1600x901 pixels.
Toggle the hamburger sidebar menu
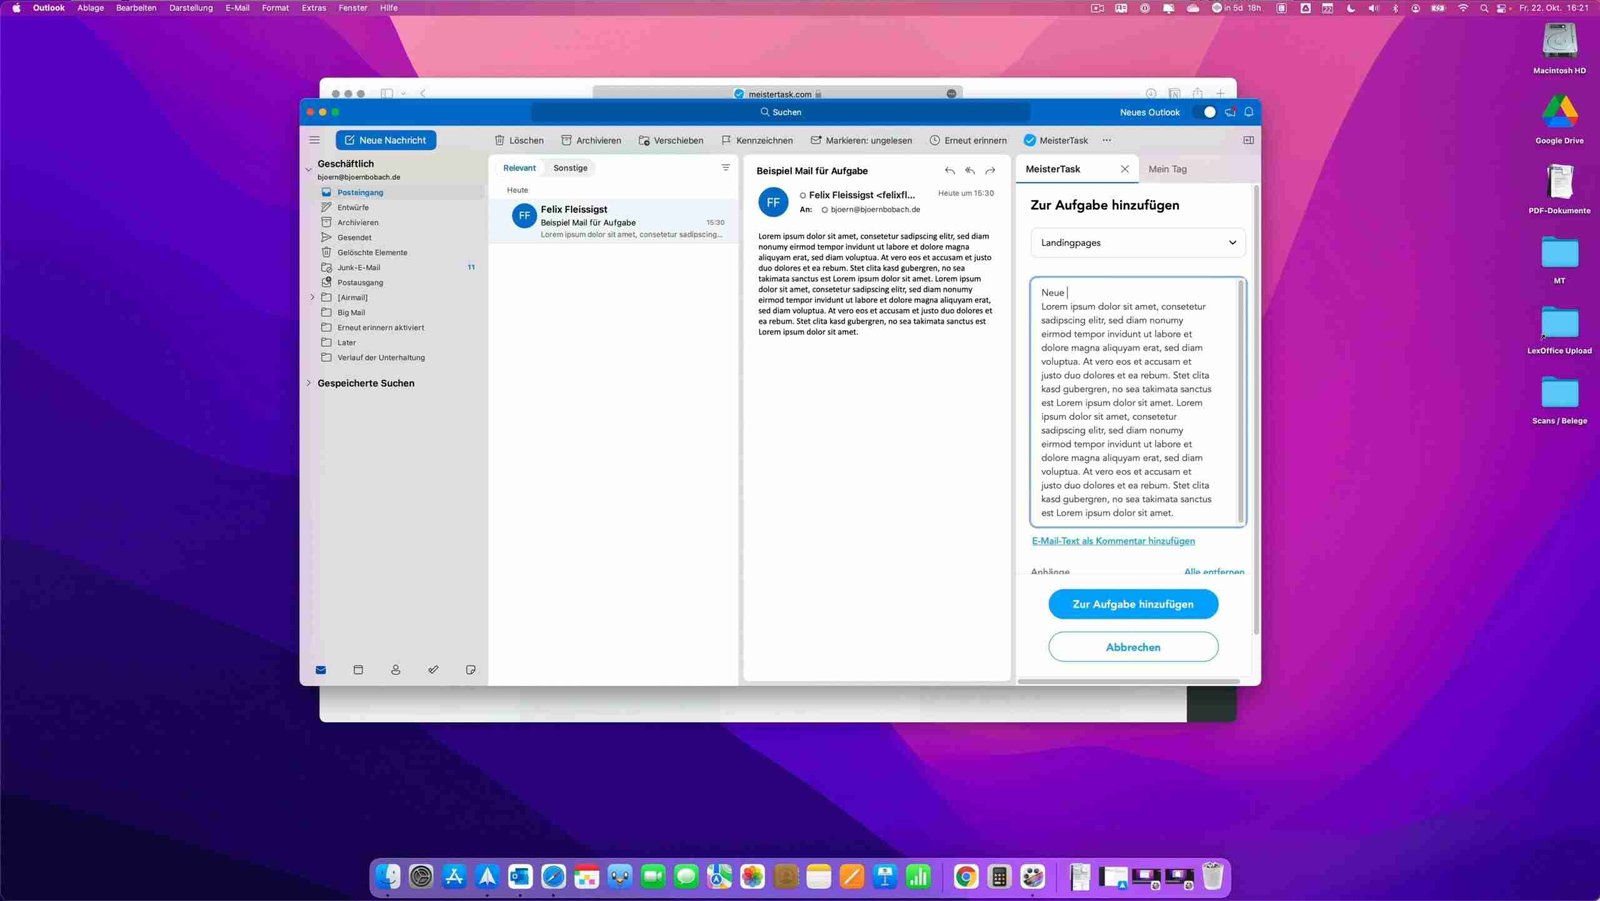point(314,140)
